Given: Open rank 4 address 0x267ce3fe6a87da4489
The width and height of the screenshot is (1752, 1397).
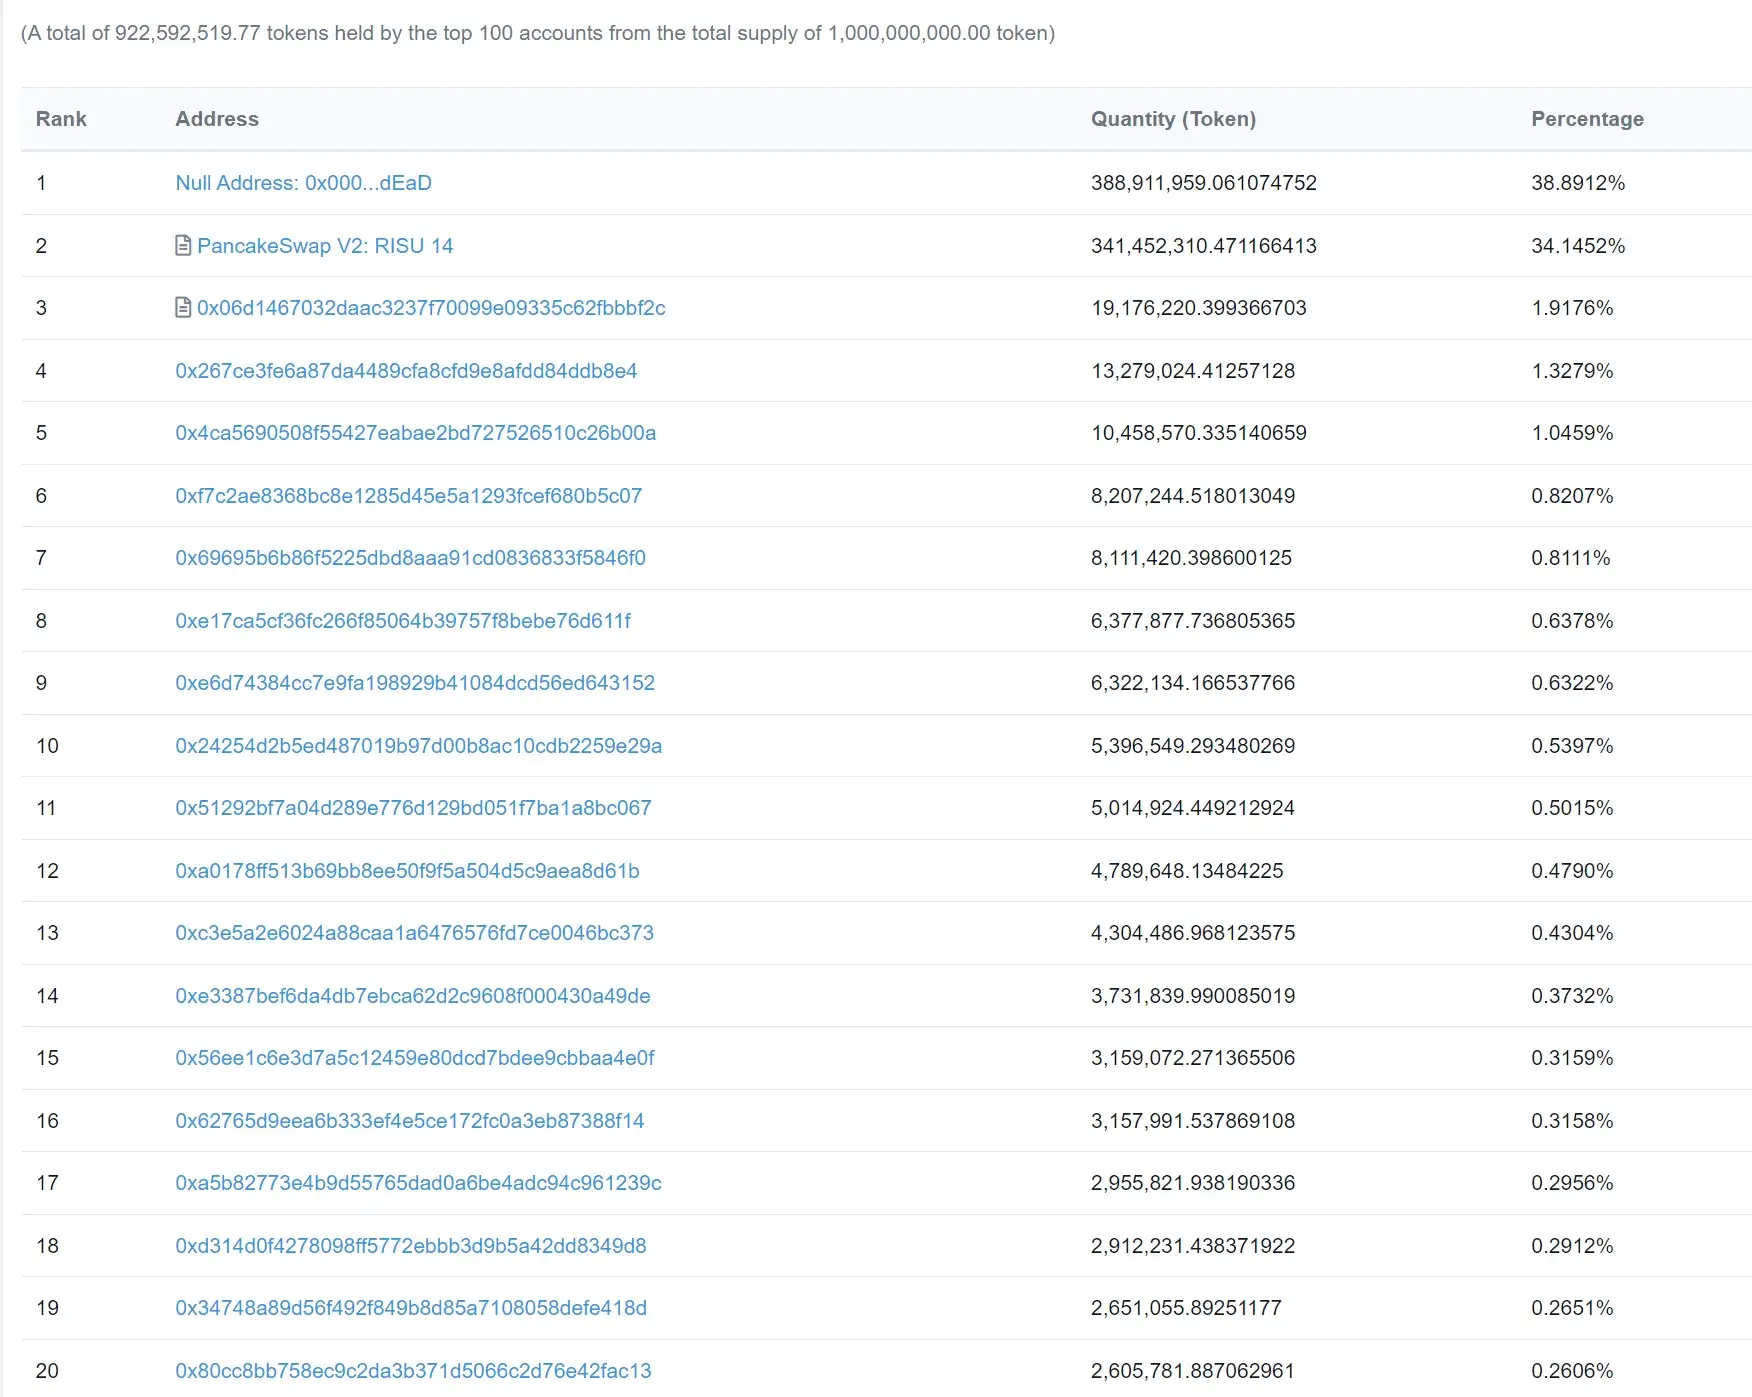Looking at the screenshot, I should point(406,371).
